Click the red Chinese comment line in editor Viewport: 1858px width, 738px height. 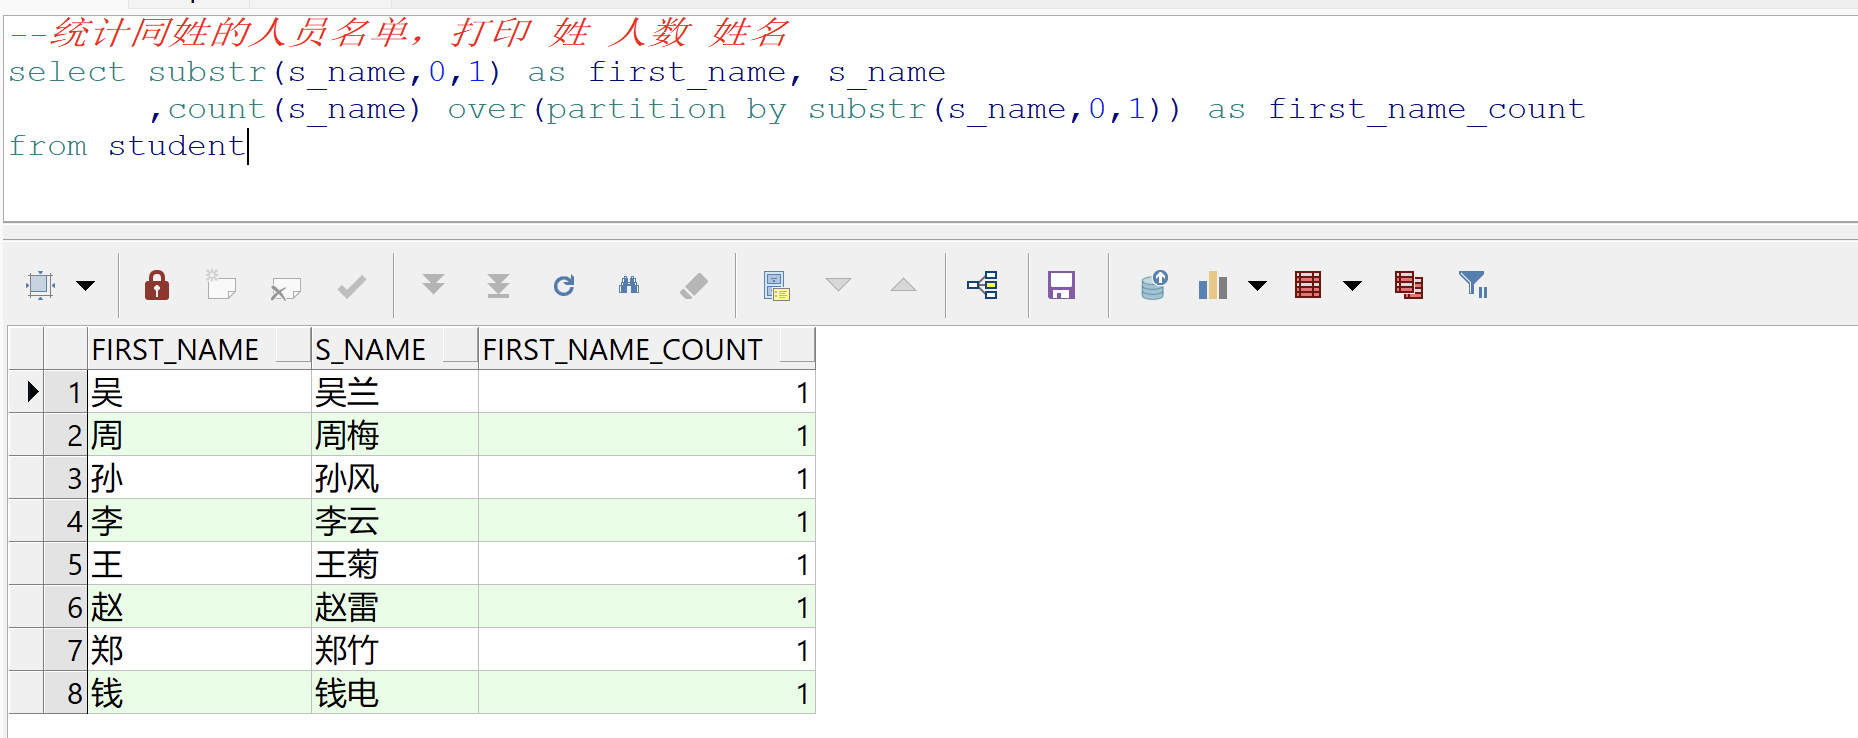pos(399,33)
